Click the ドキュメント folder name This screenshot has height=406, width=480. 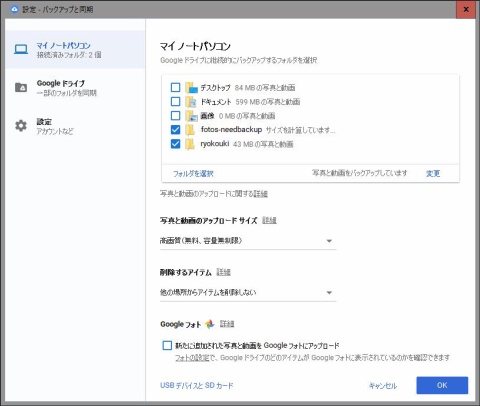pos(216,102)
